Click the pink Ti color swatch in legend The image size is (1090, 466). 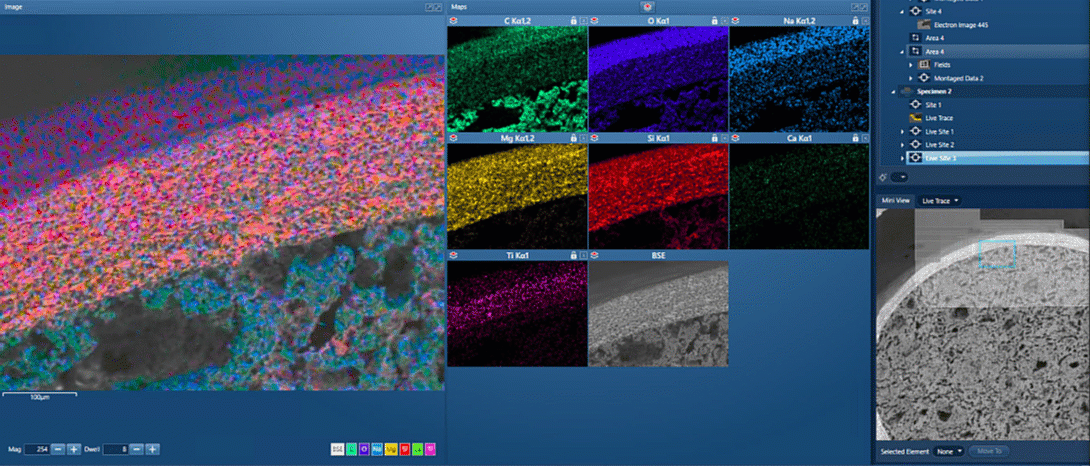430,450
